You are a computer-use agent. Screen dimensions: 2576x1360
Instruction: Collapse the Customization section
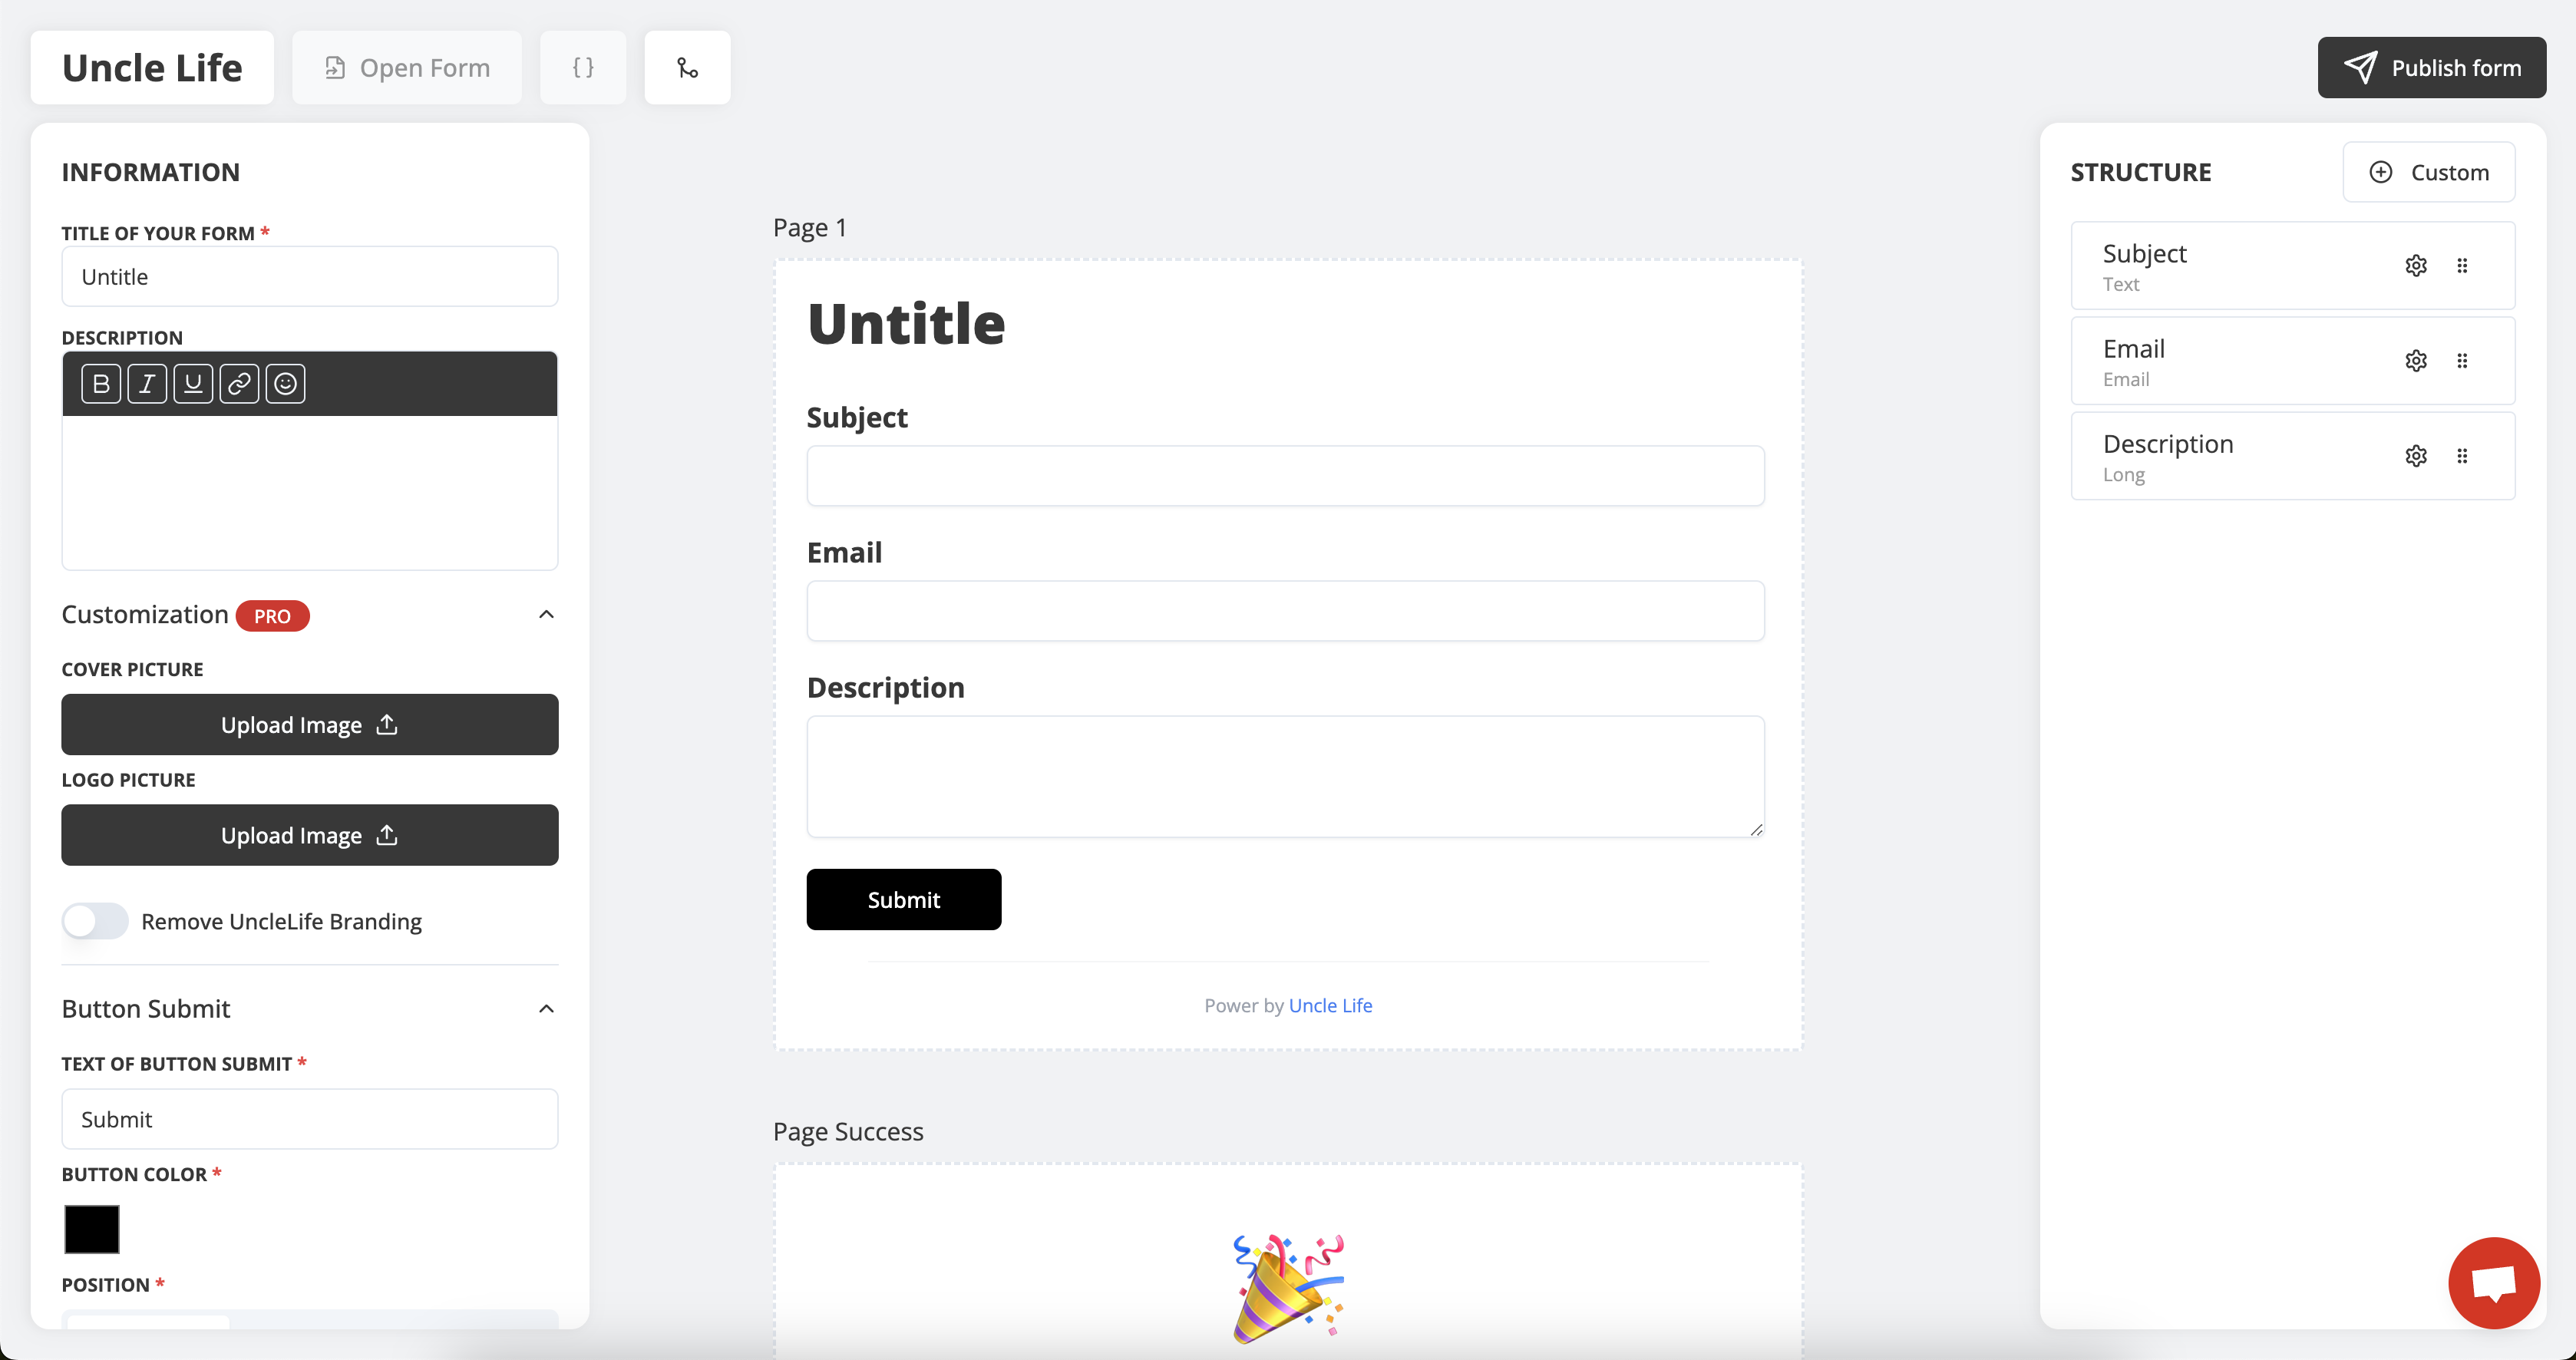pyautogui.click(x=546, y=615)
